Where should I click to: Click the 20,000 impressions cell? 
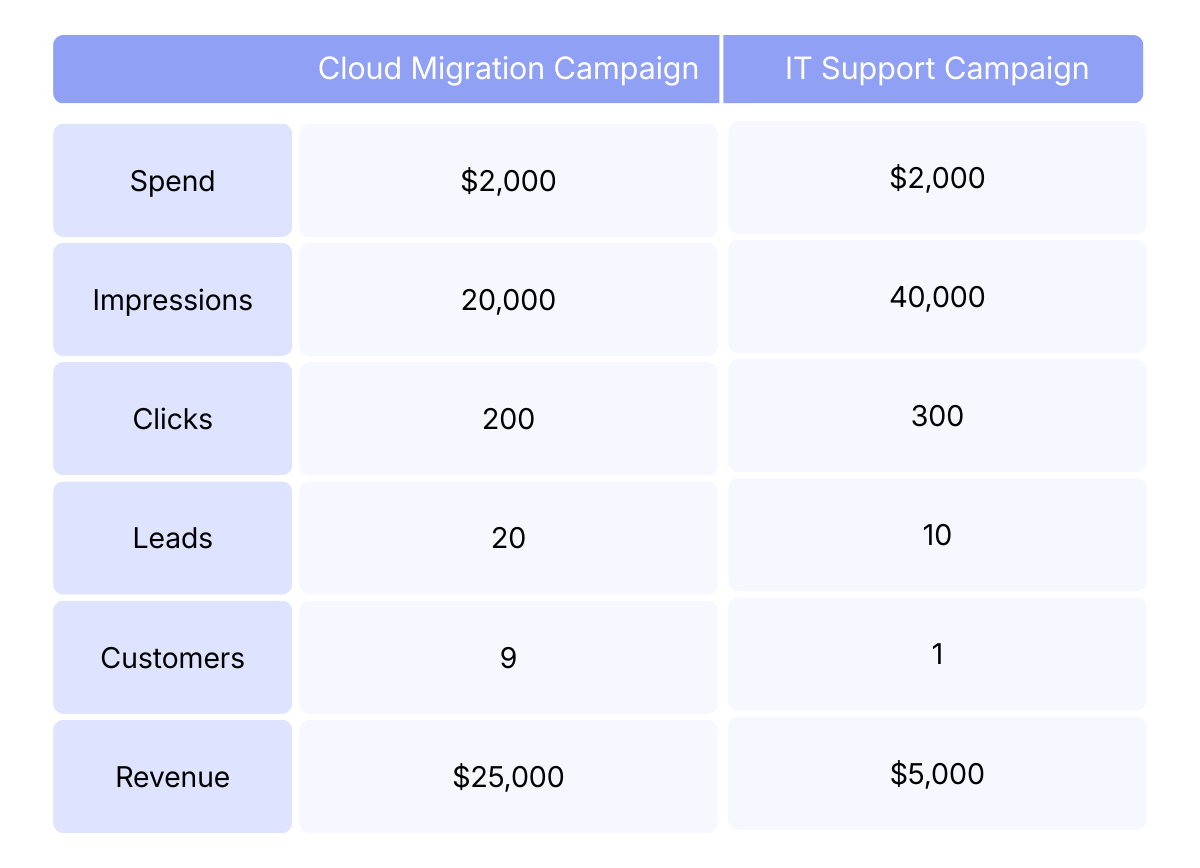[508, 300]
